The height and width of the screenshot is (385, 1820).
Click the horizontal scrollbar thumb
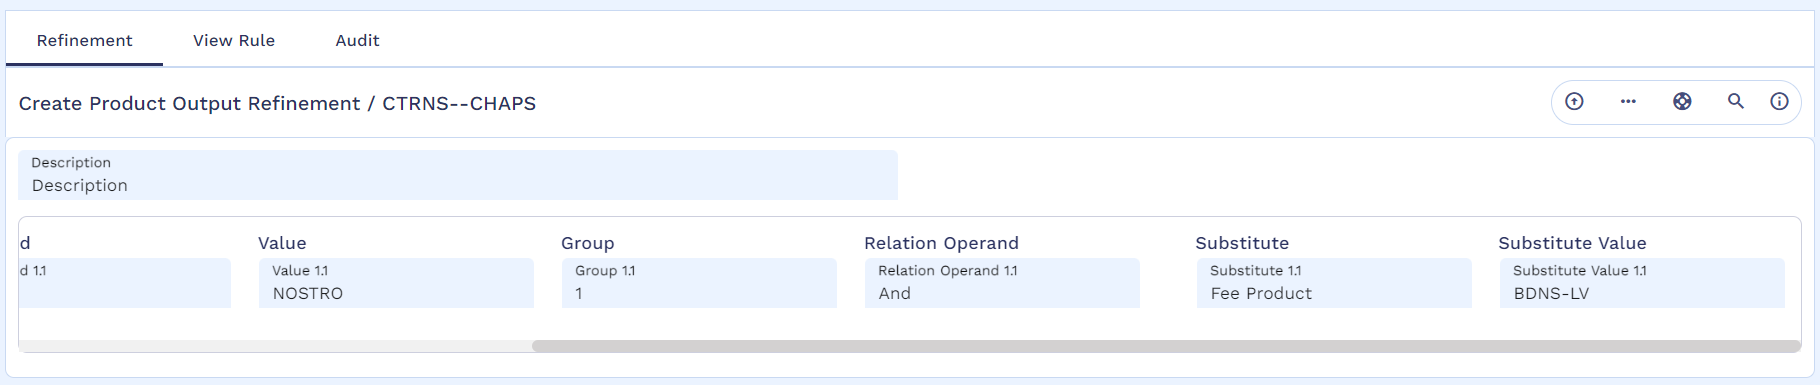point(1166,346)
